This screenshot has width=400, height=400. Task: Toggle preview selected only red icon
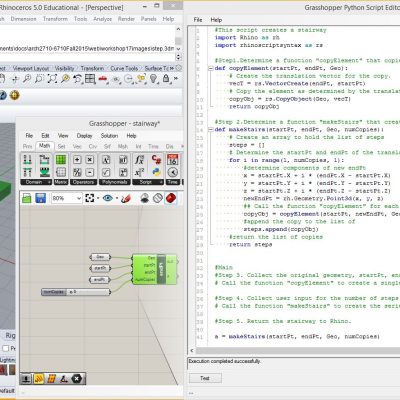click(171, 198)
